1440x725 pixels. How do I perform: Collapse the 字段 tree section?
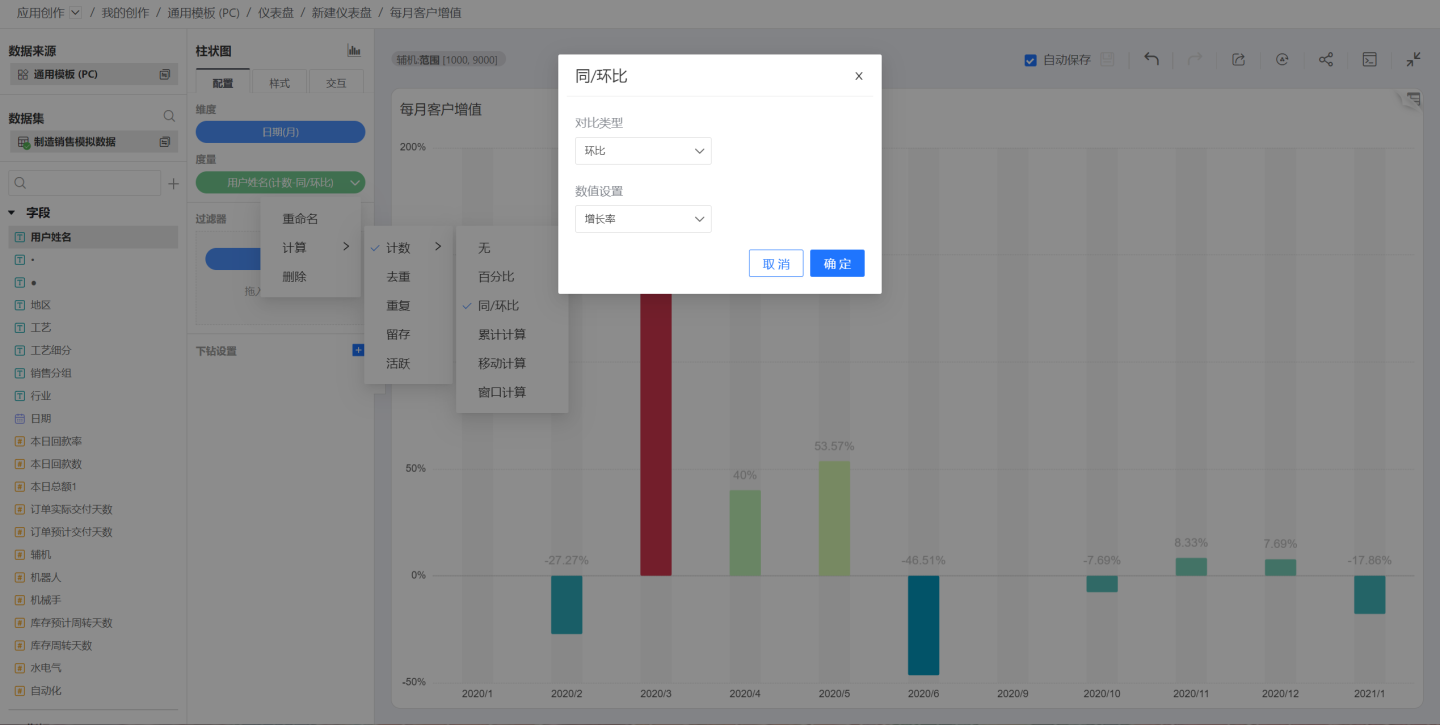12,213
